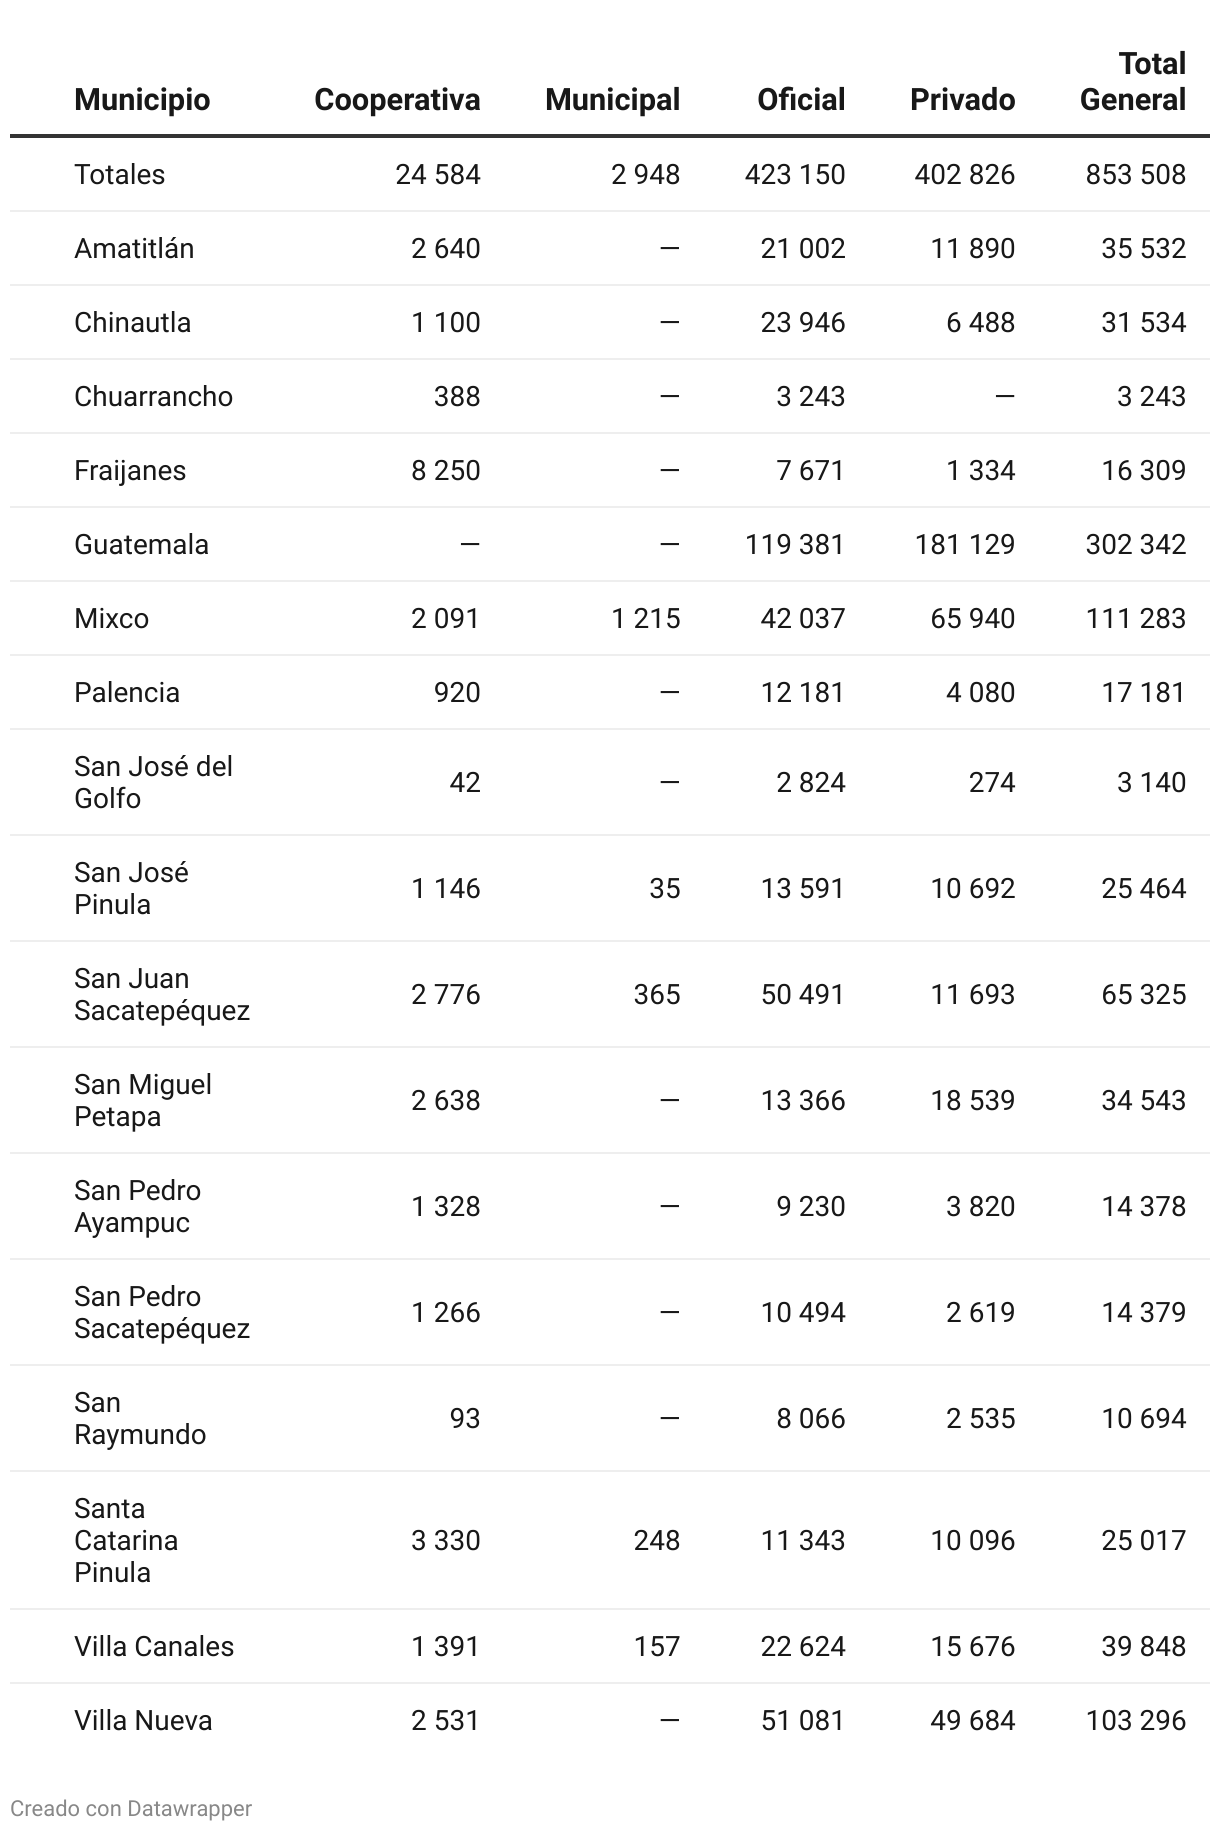Select the Oficial column header

[801, 100]
